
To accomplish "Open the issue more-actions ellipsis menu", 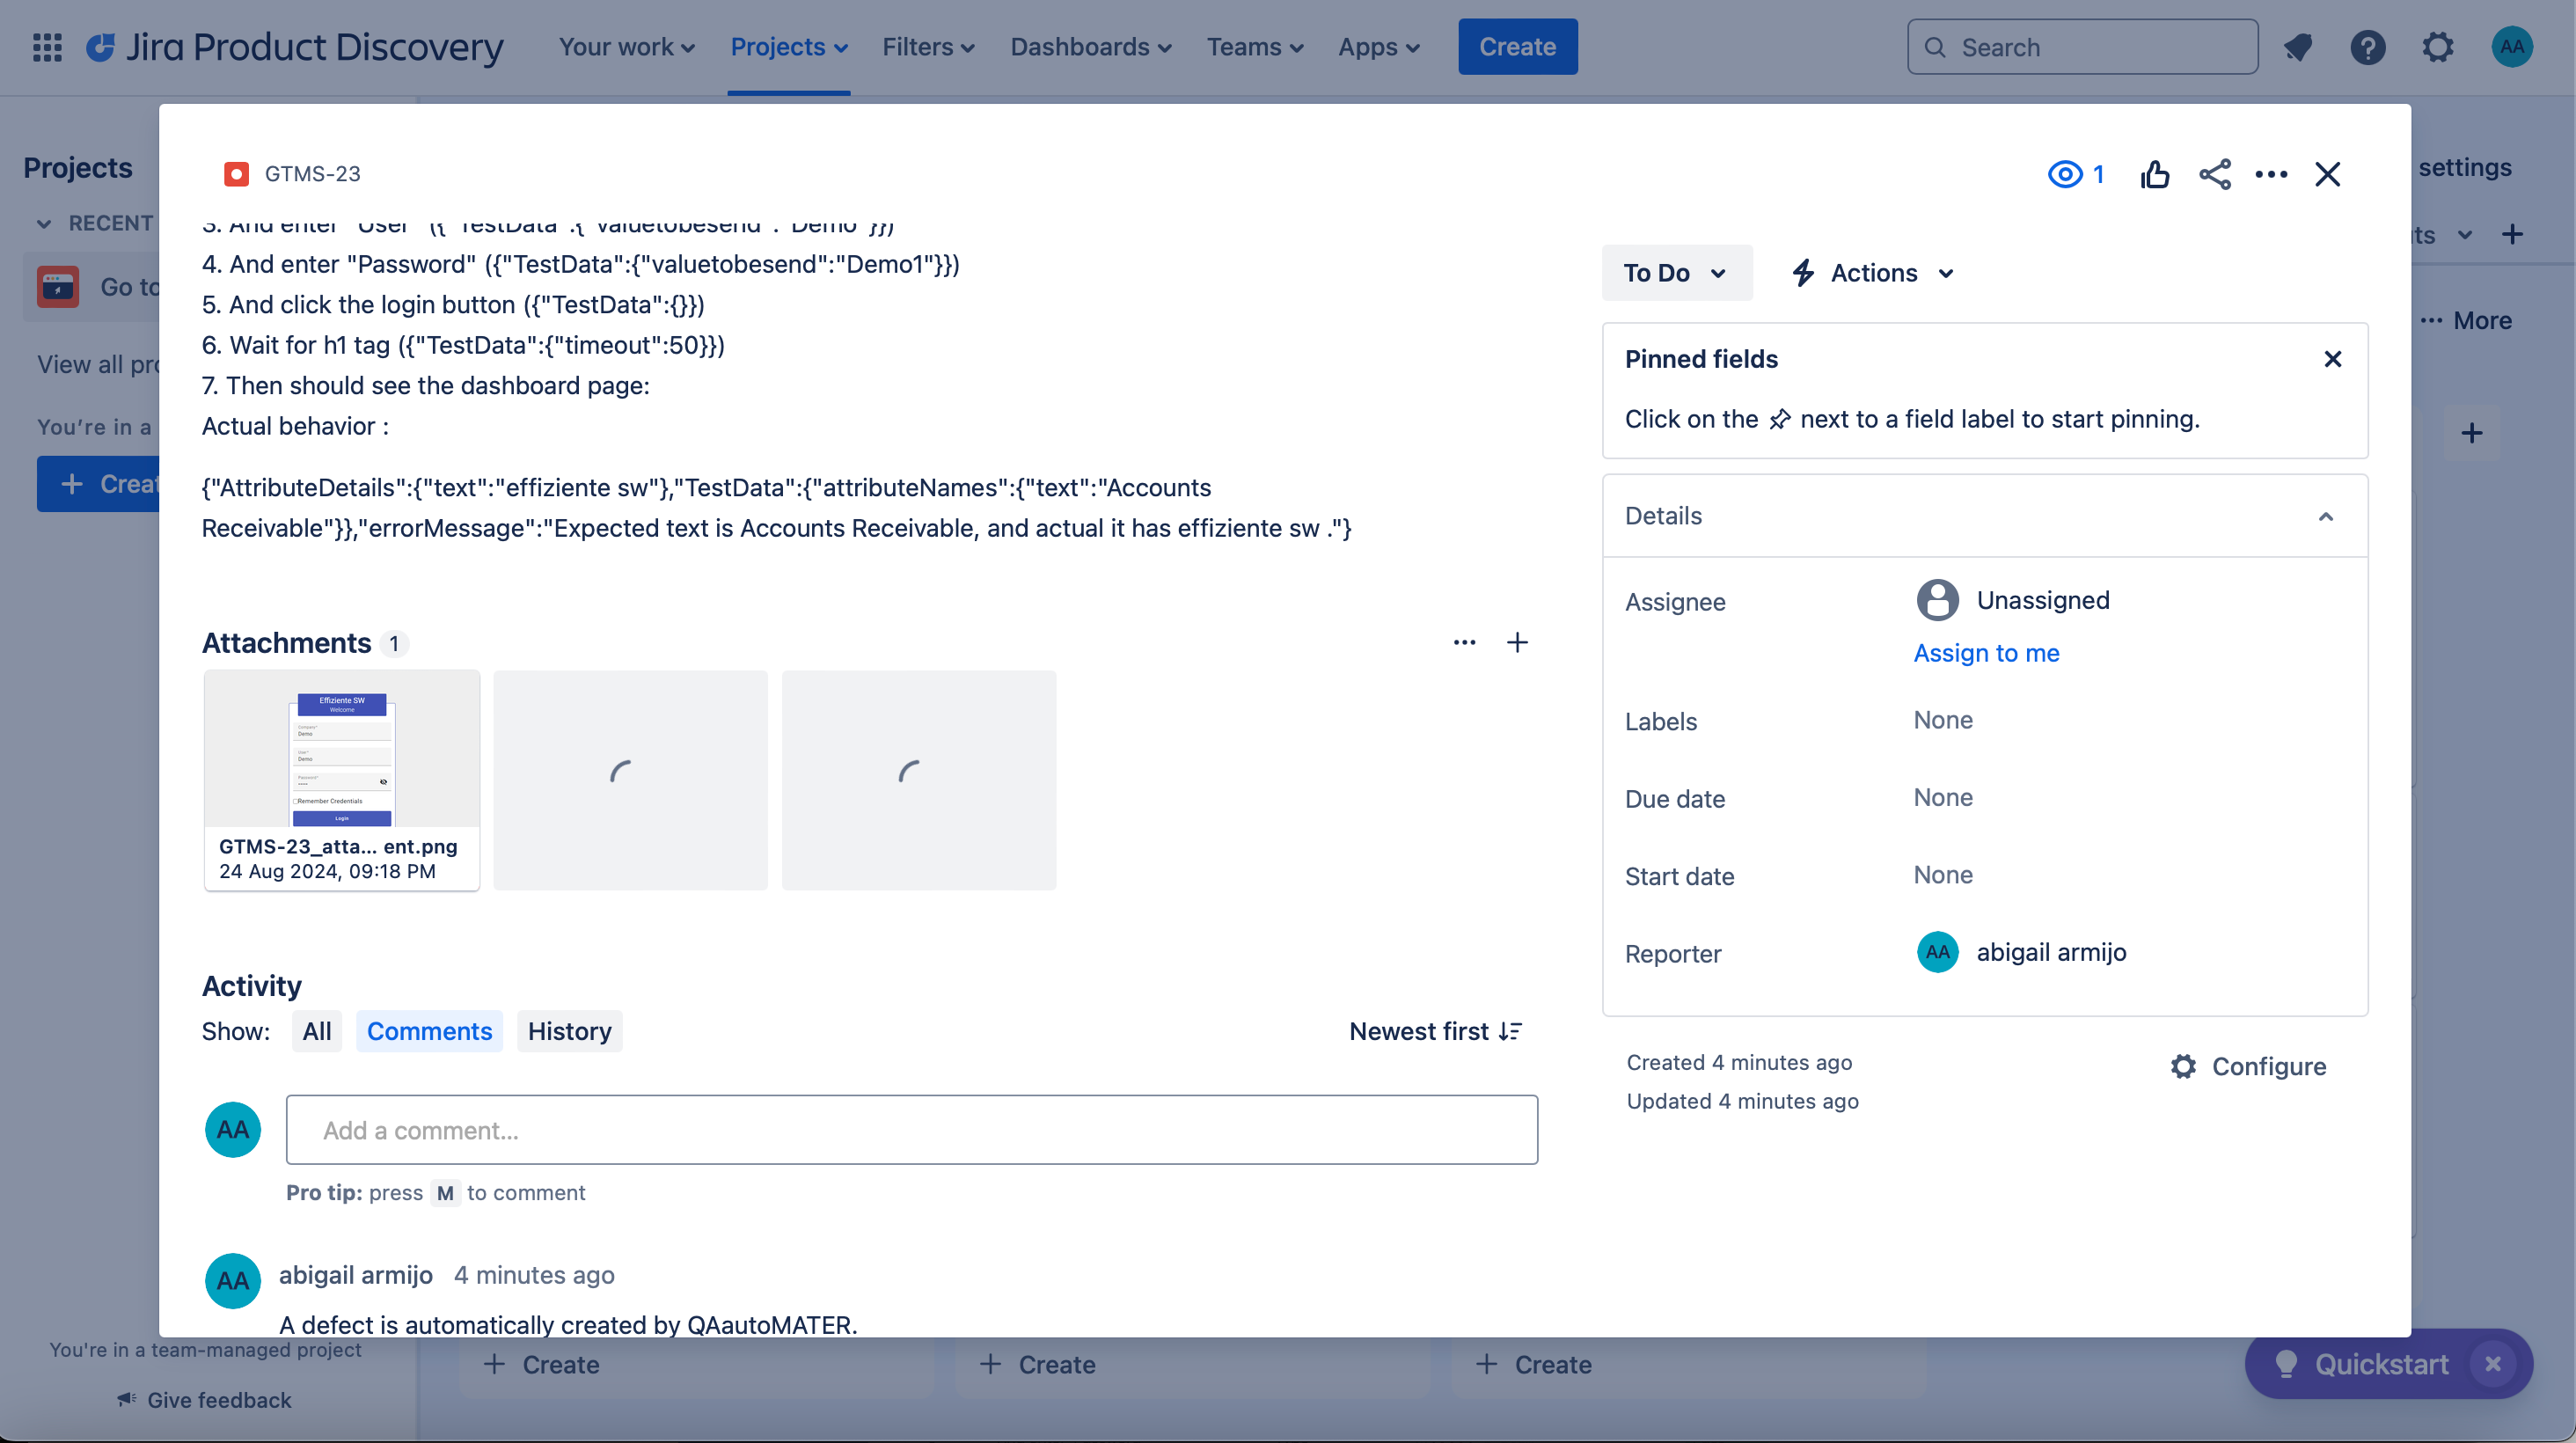I will [x=2271, y=174].
